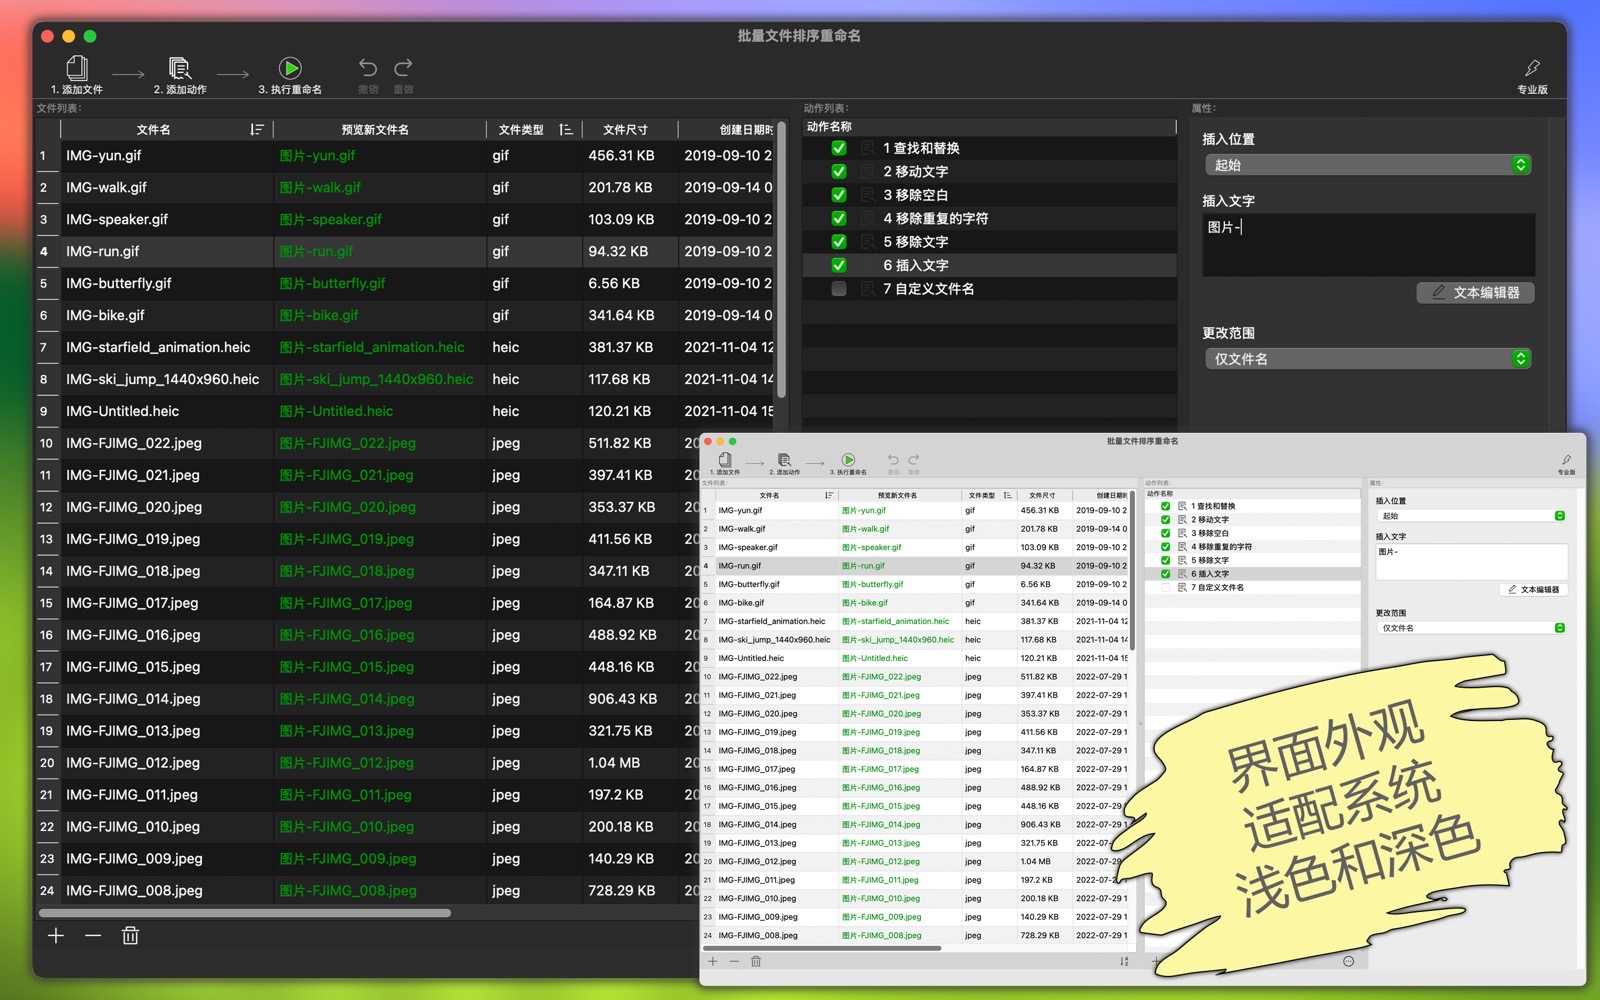1600x1000 pixels.
Task: Uncheck the 查找和替换 action in dark window
Action: click(x=839, y=148)
